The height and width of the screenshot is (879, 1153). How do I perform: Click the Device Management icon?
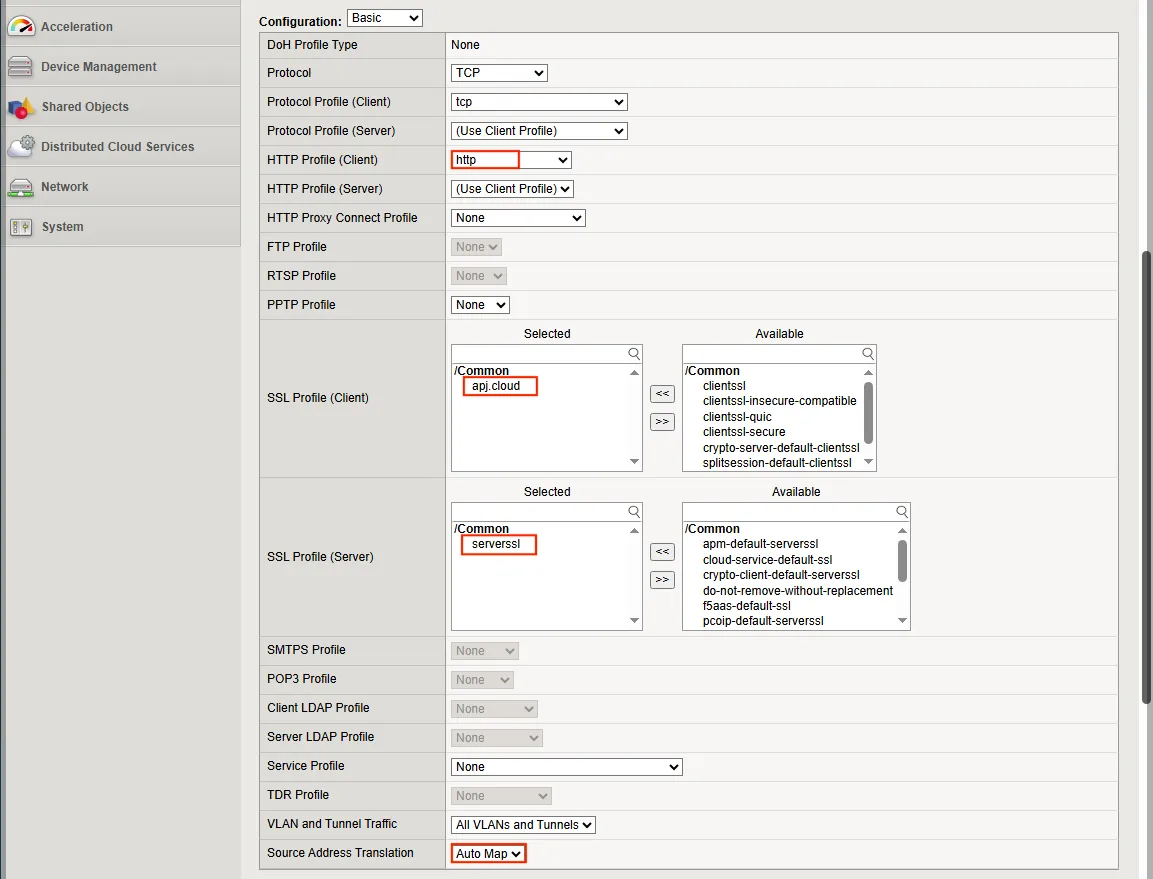(x=21, y=67)
